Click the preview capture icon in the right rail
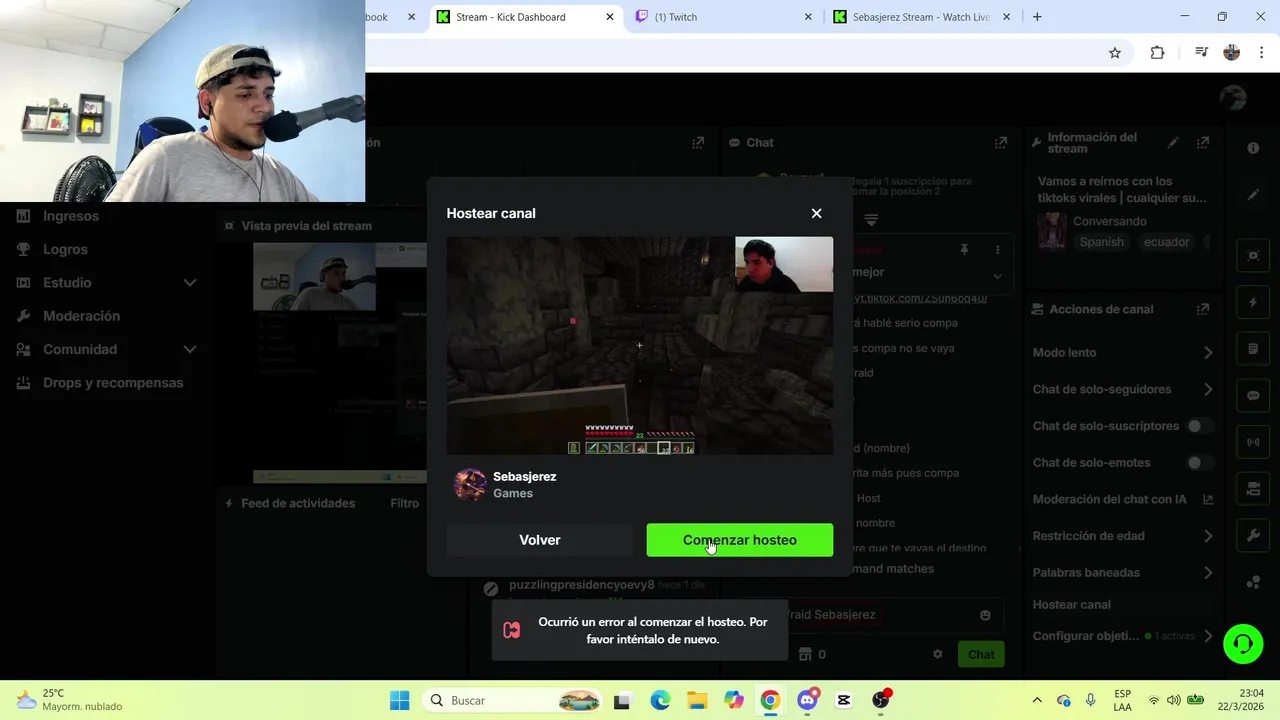 (x=1253, y=255)
